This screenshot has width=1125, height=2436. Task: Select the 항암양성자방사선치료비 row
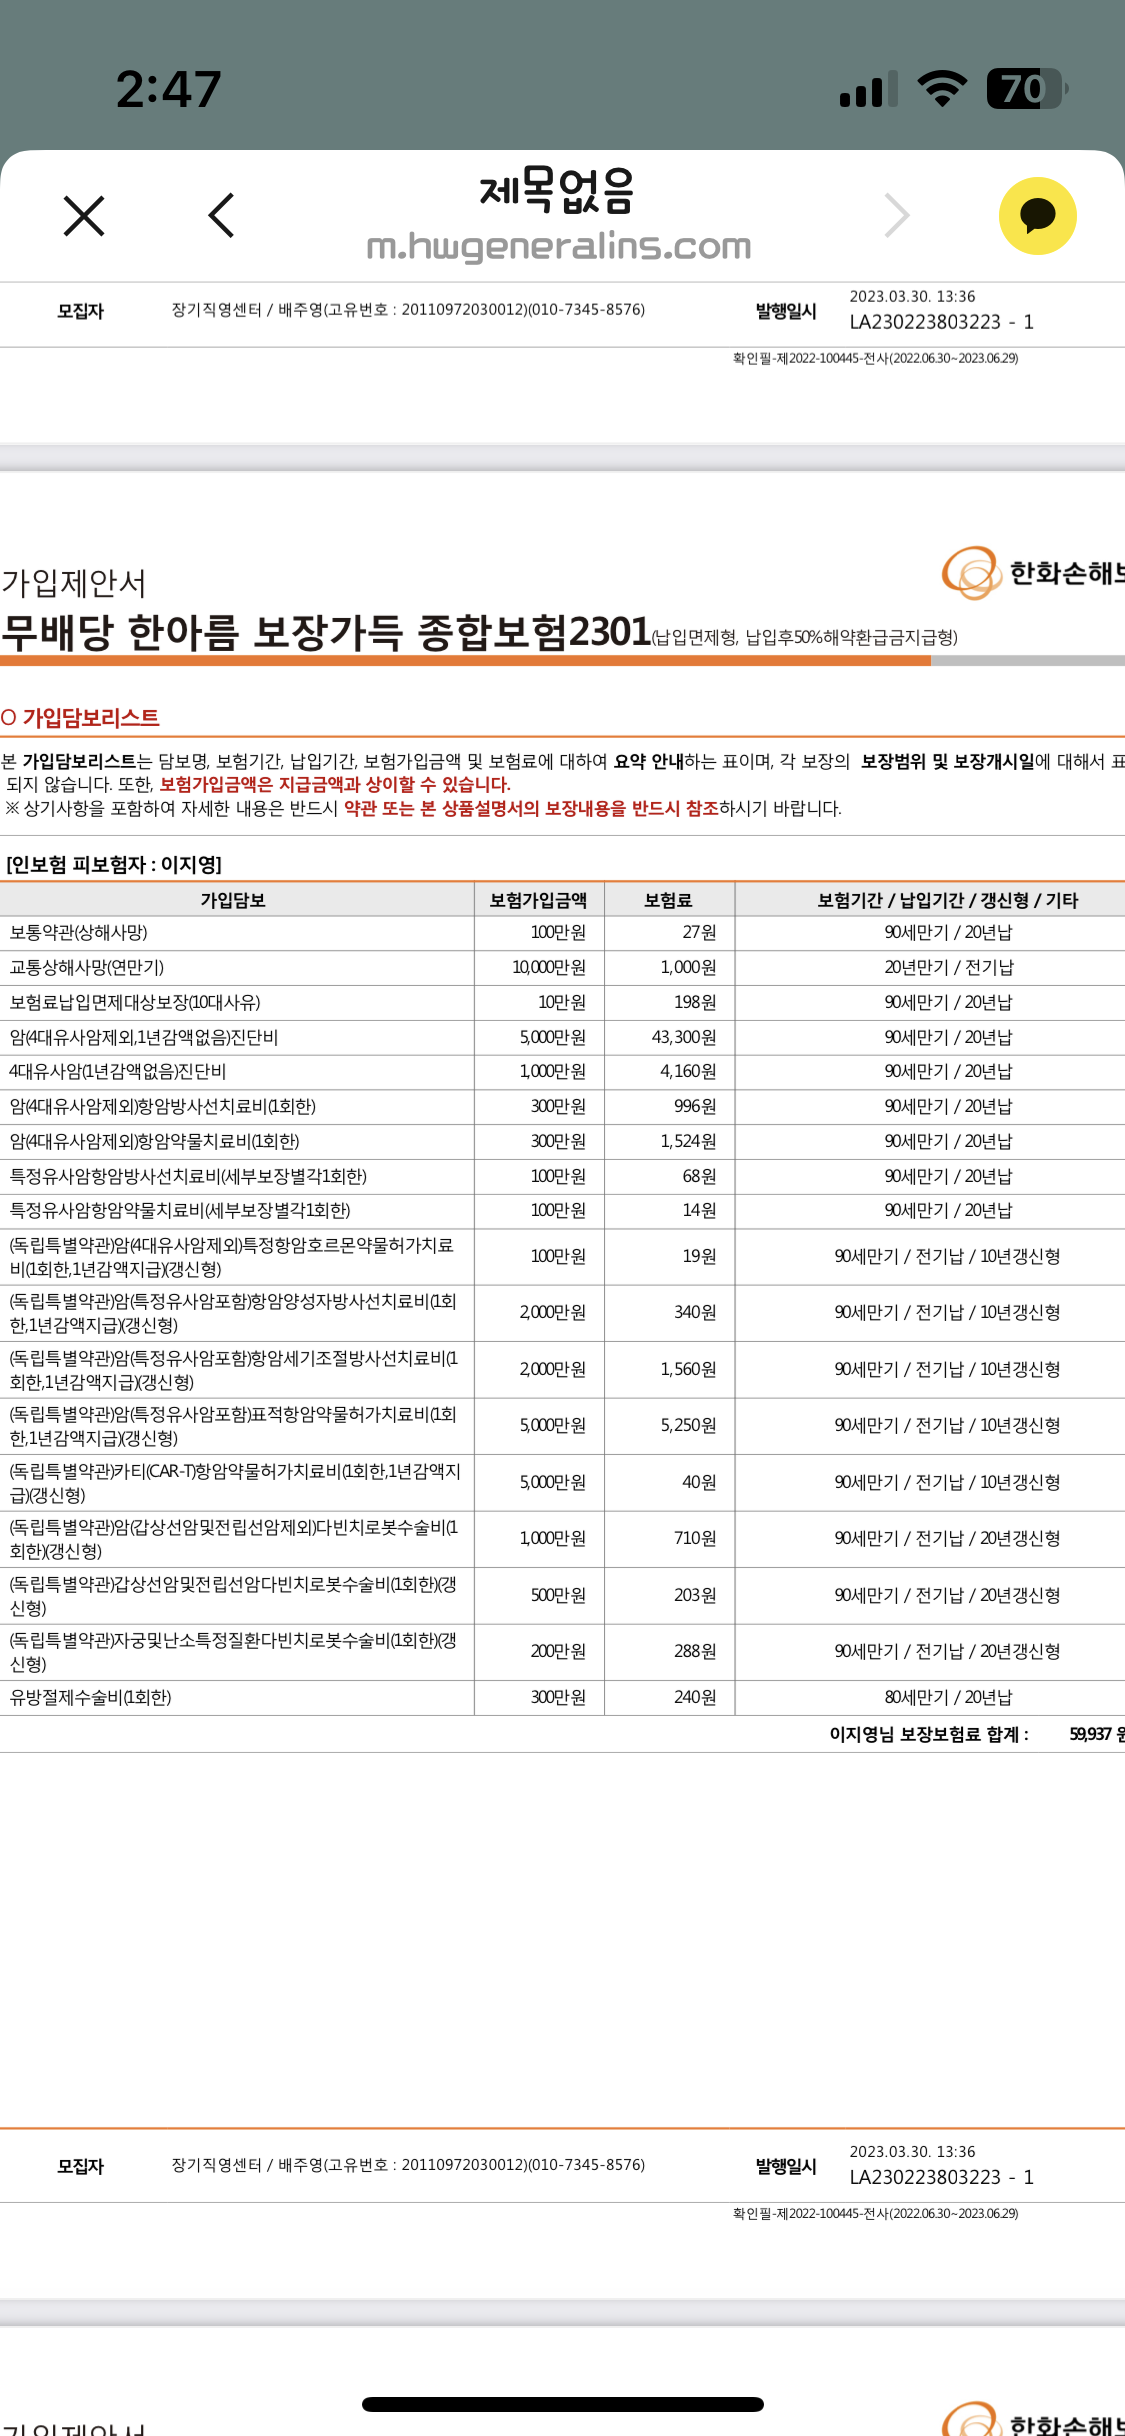pyautogui.click(x=562, y=1313)
